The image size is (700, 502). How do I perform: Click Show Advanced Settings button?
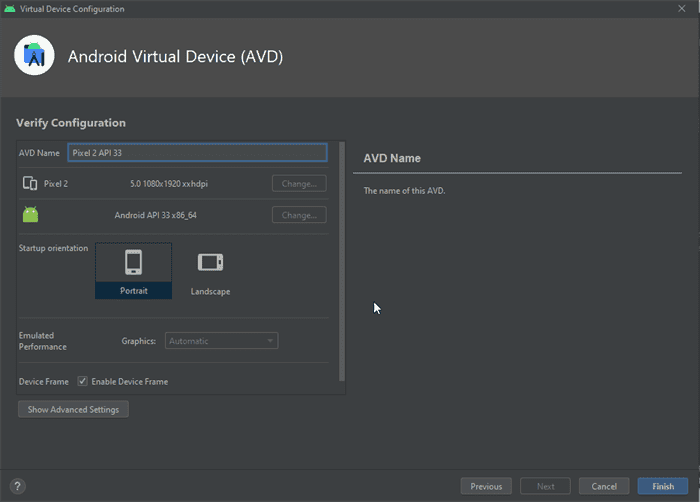click(x=73, y=409)
